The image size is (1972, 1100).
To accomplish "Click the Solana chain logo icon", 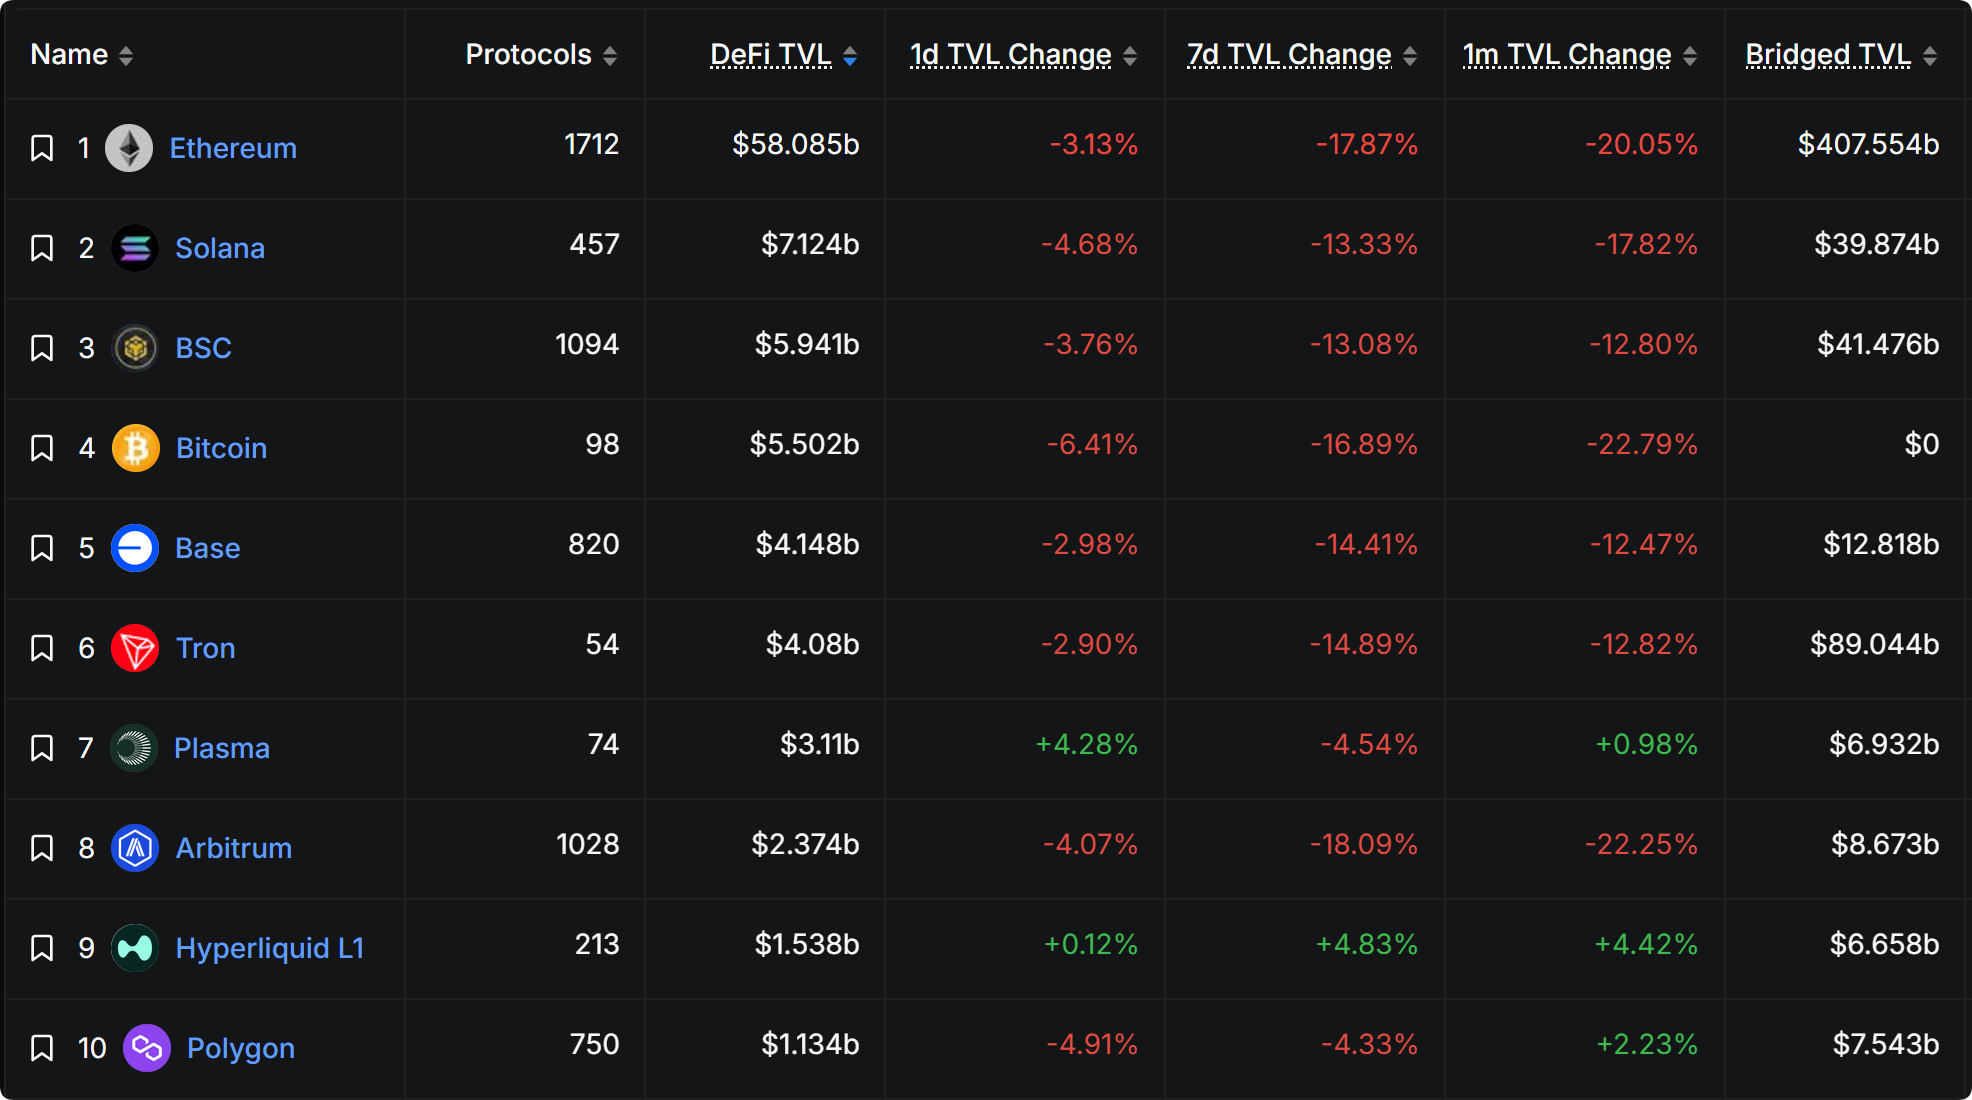I will pos(135,248).
